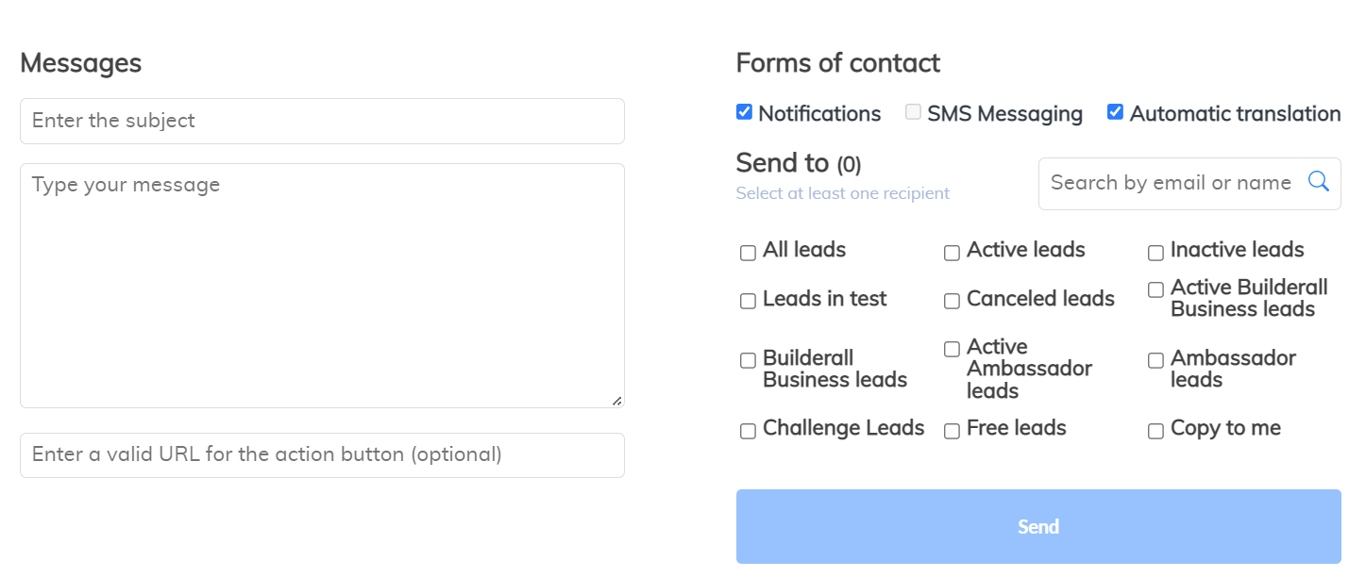
Task: Click the search magnifier icon
Action: pyautogui.click(x=1318, y=182)
